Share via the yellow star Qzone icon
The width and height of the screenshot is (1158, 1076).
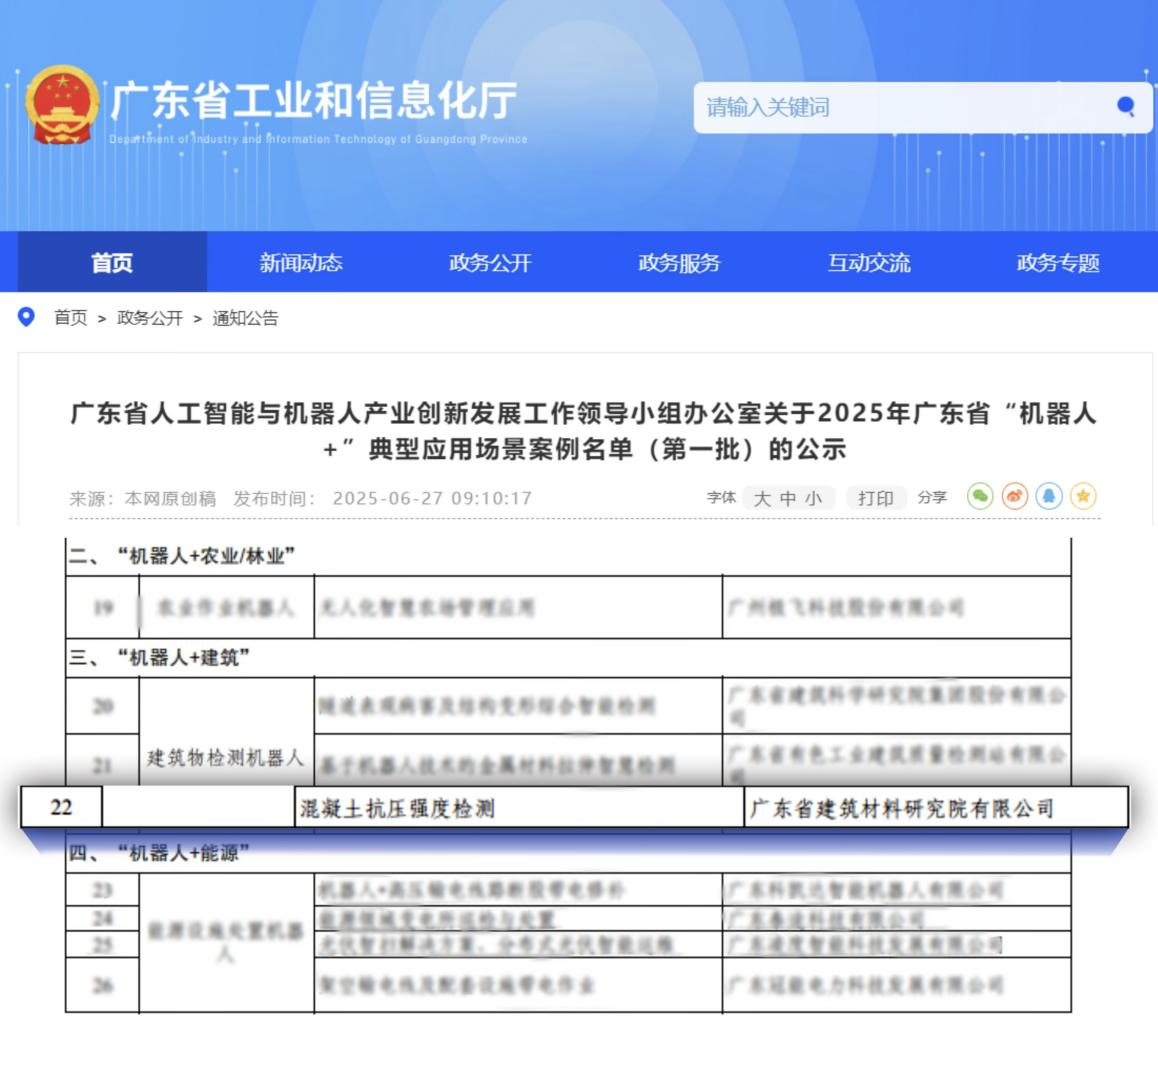click(x=1083, y=497)
